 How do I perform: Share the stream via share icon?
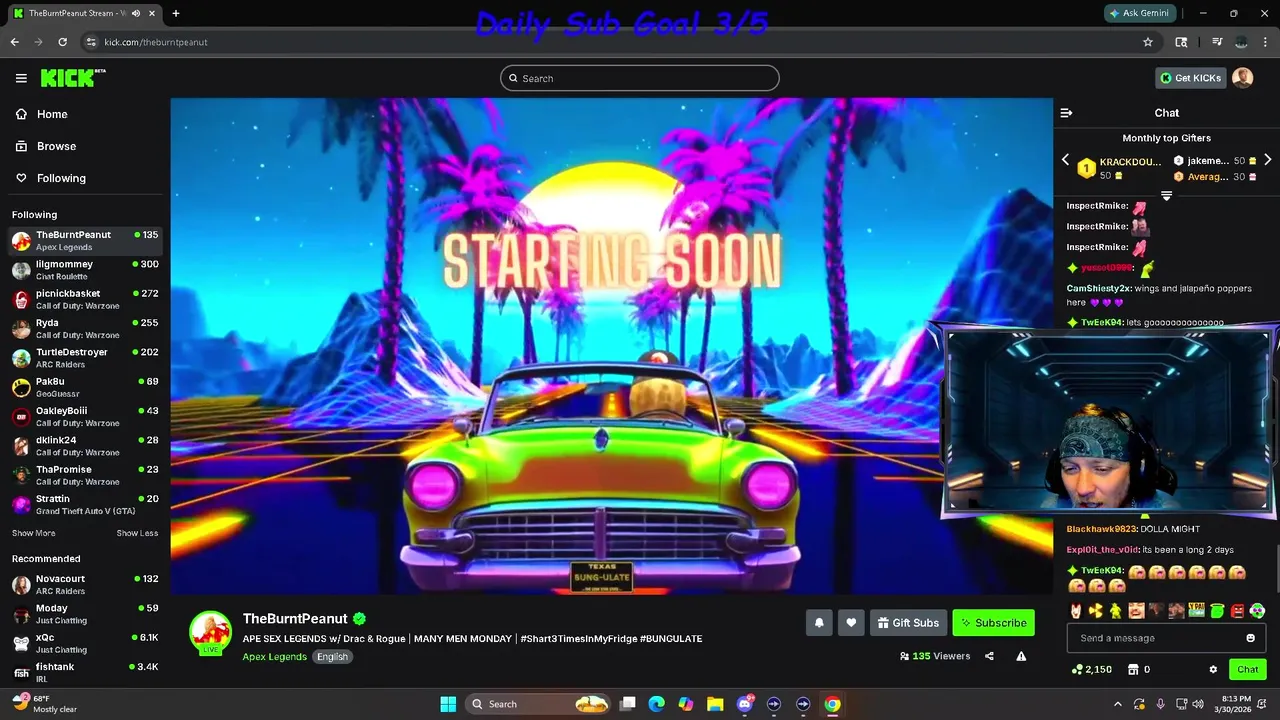pyautogui.click(x=989, y=656)
